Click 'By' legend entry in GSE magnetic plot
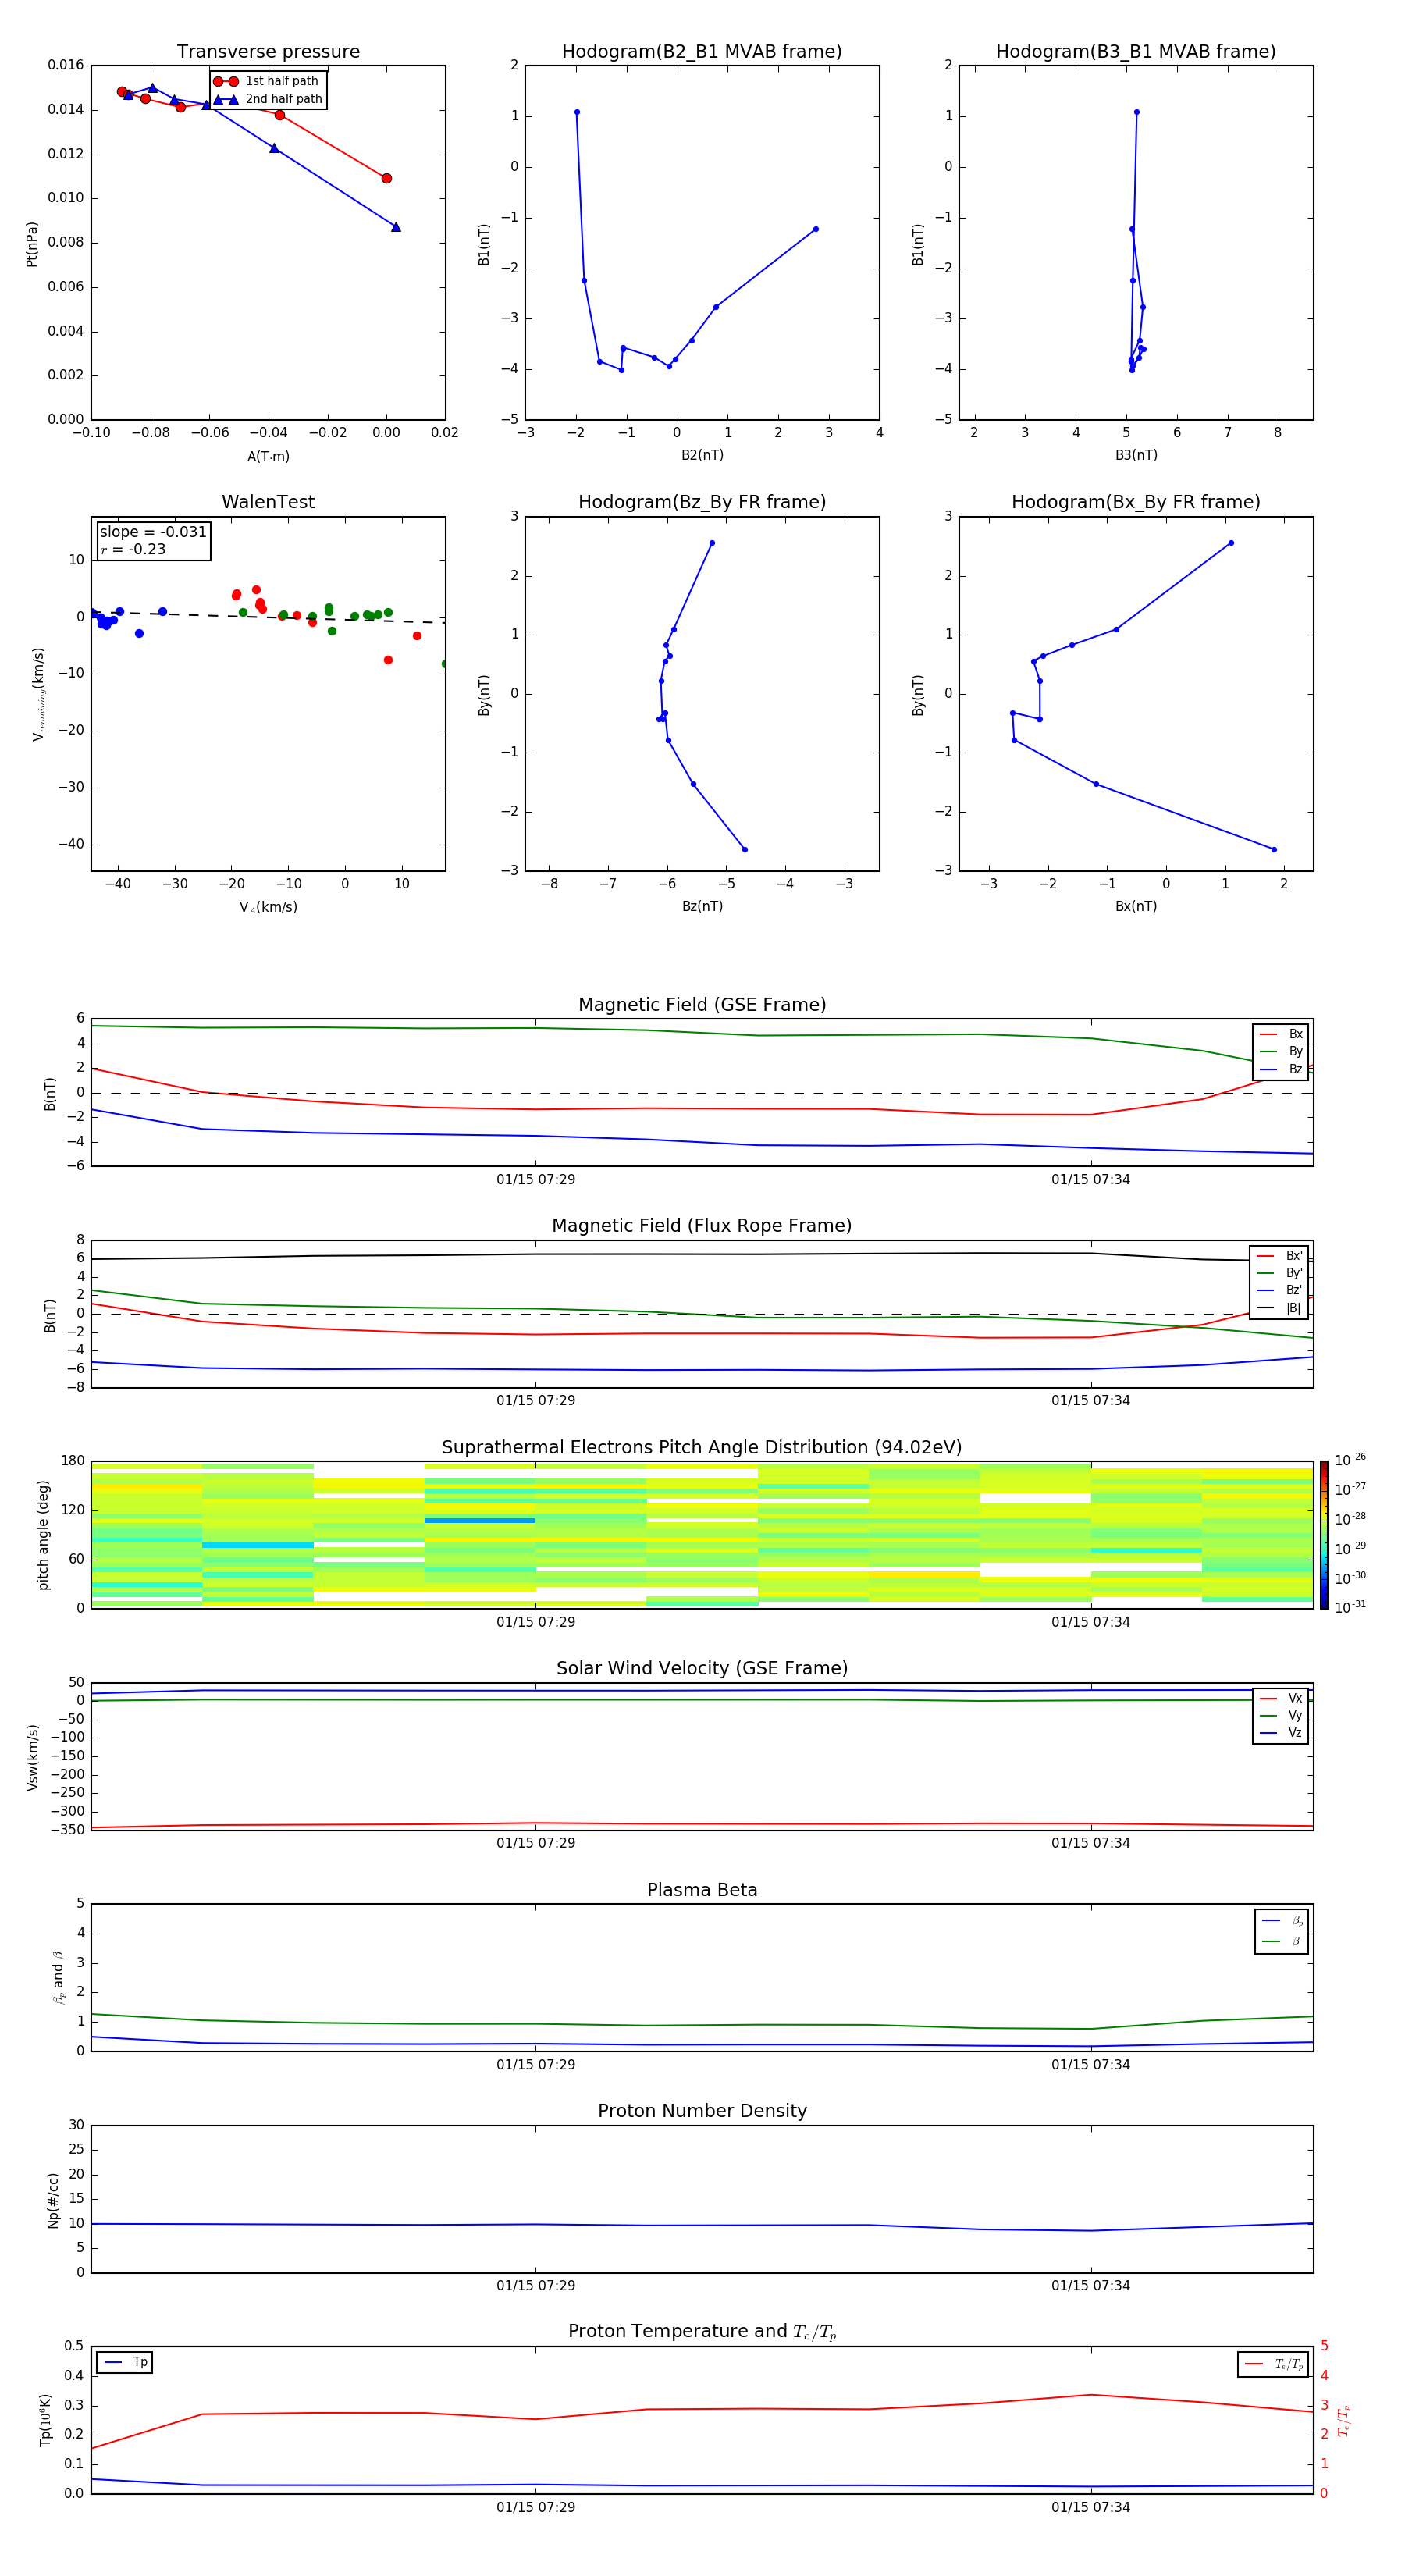This screenshot has height=2576, width=1405. (1281, 1051)
